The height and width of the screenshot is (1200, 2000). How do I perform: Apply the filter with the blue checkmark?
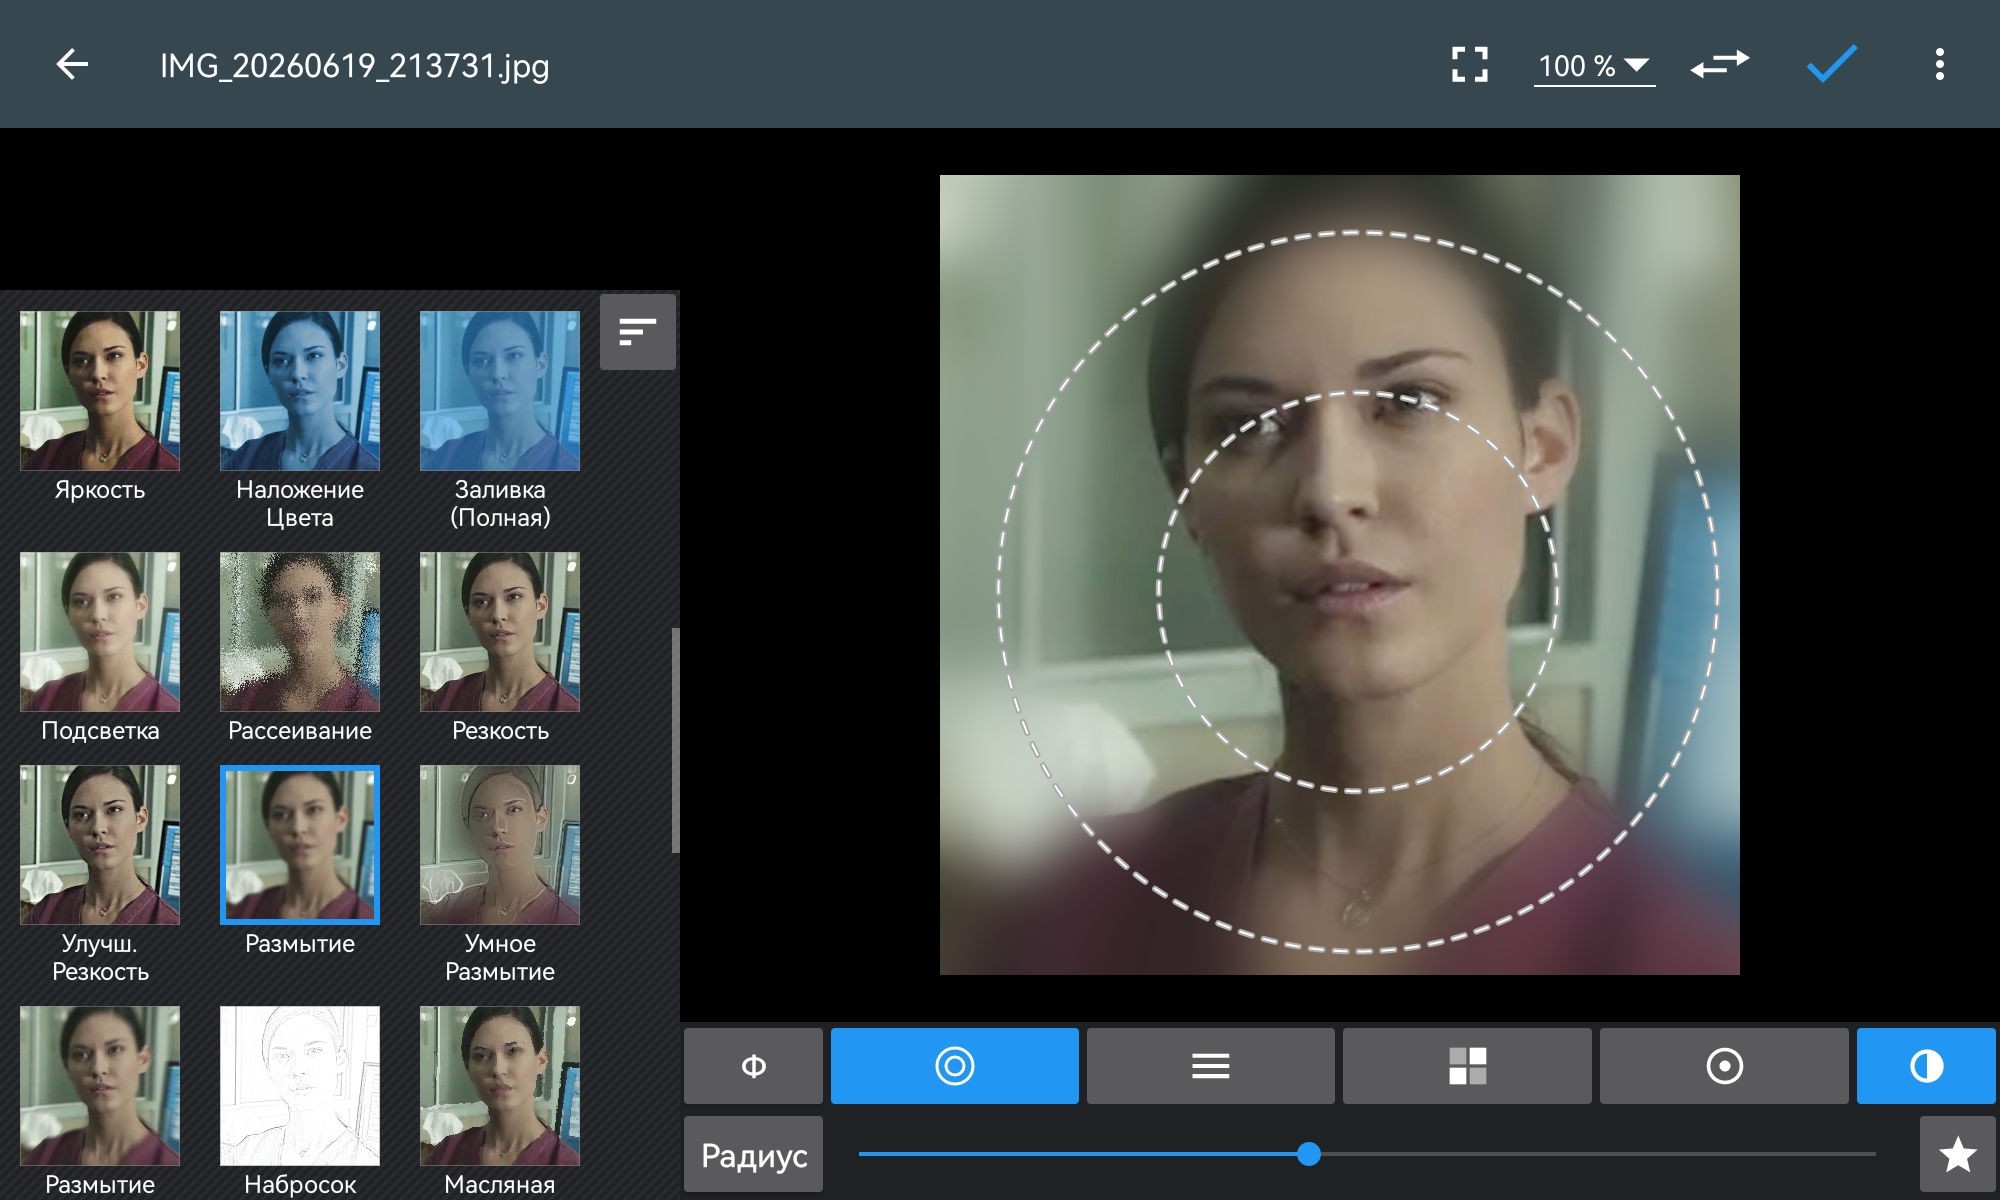[1832, 65]
